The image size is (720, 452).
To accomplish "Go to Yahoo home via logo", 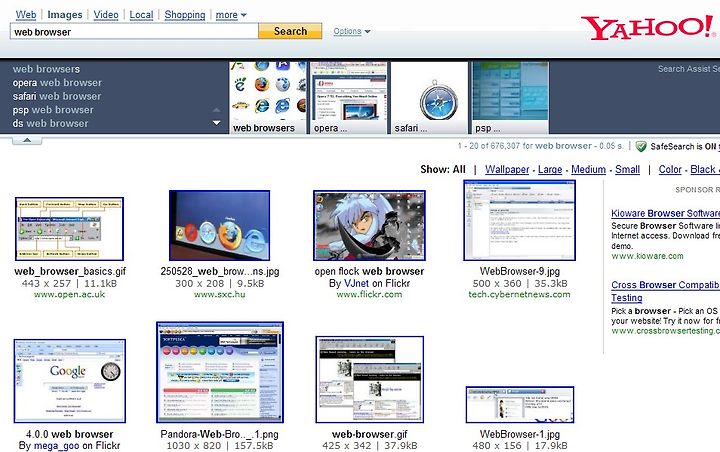I will pyautogui.click(x=648, y=28).
